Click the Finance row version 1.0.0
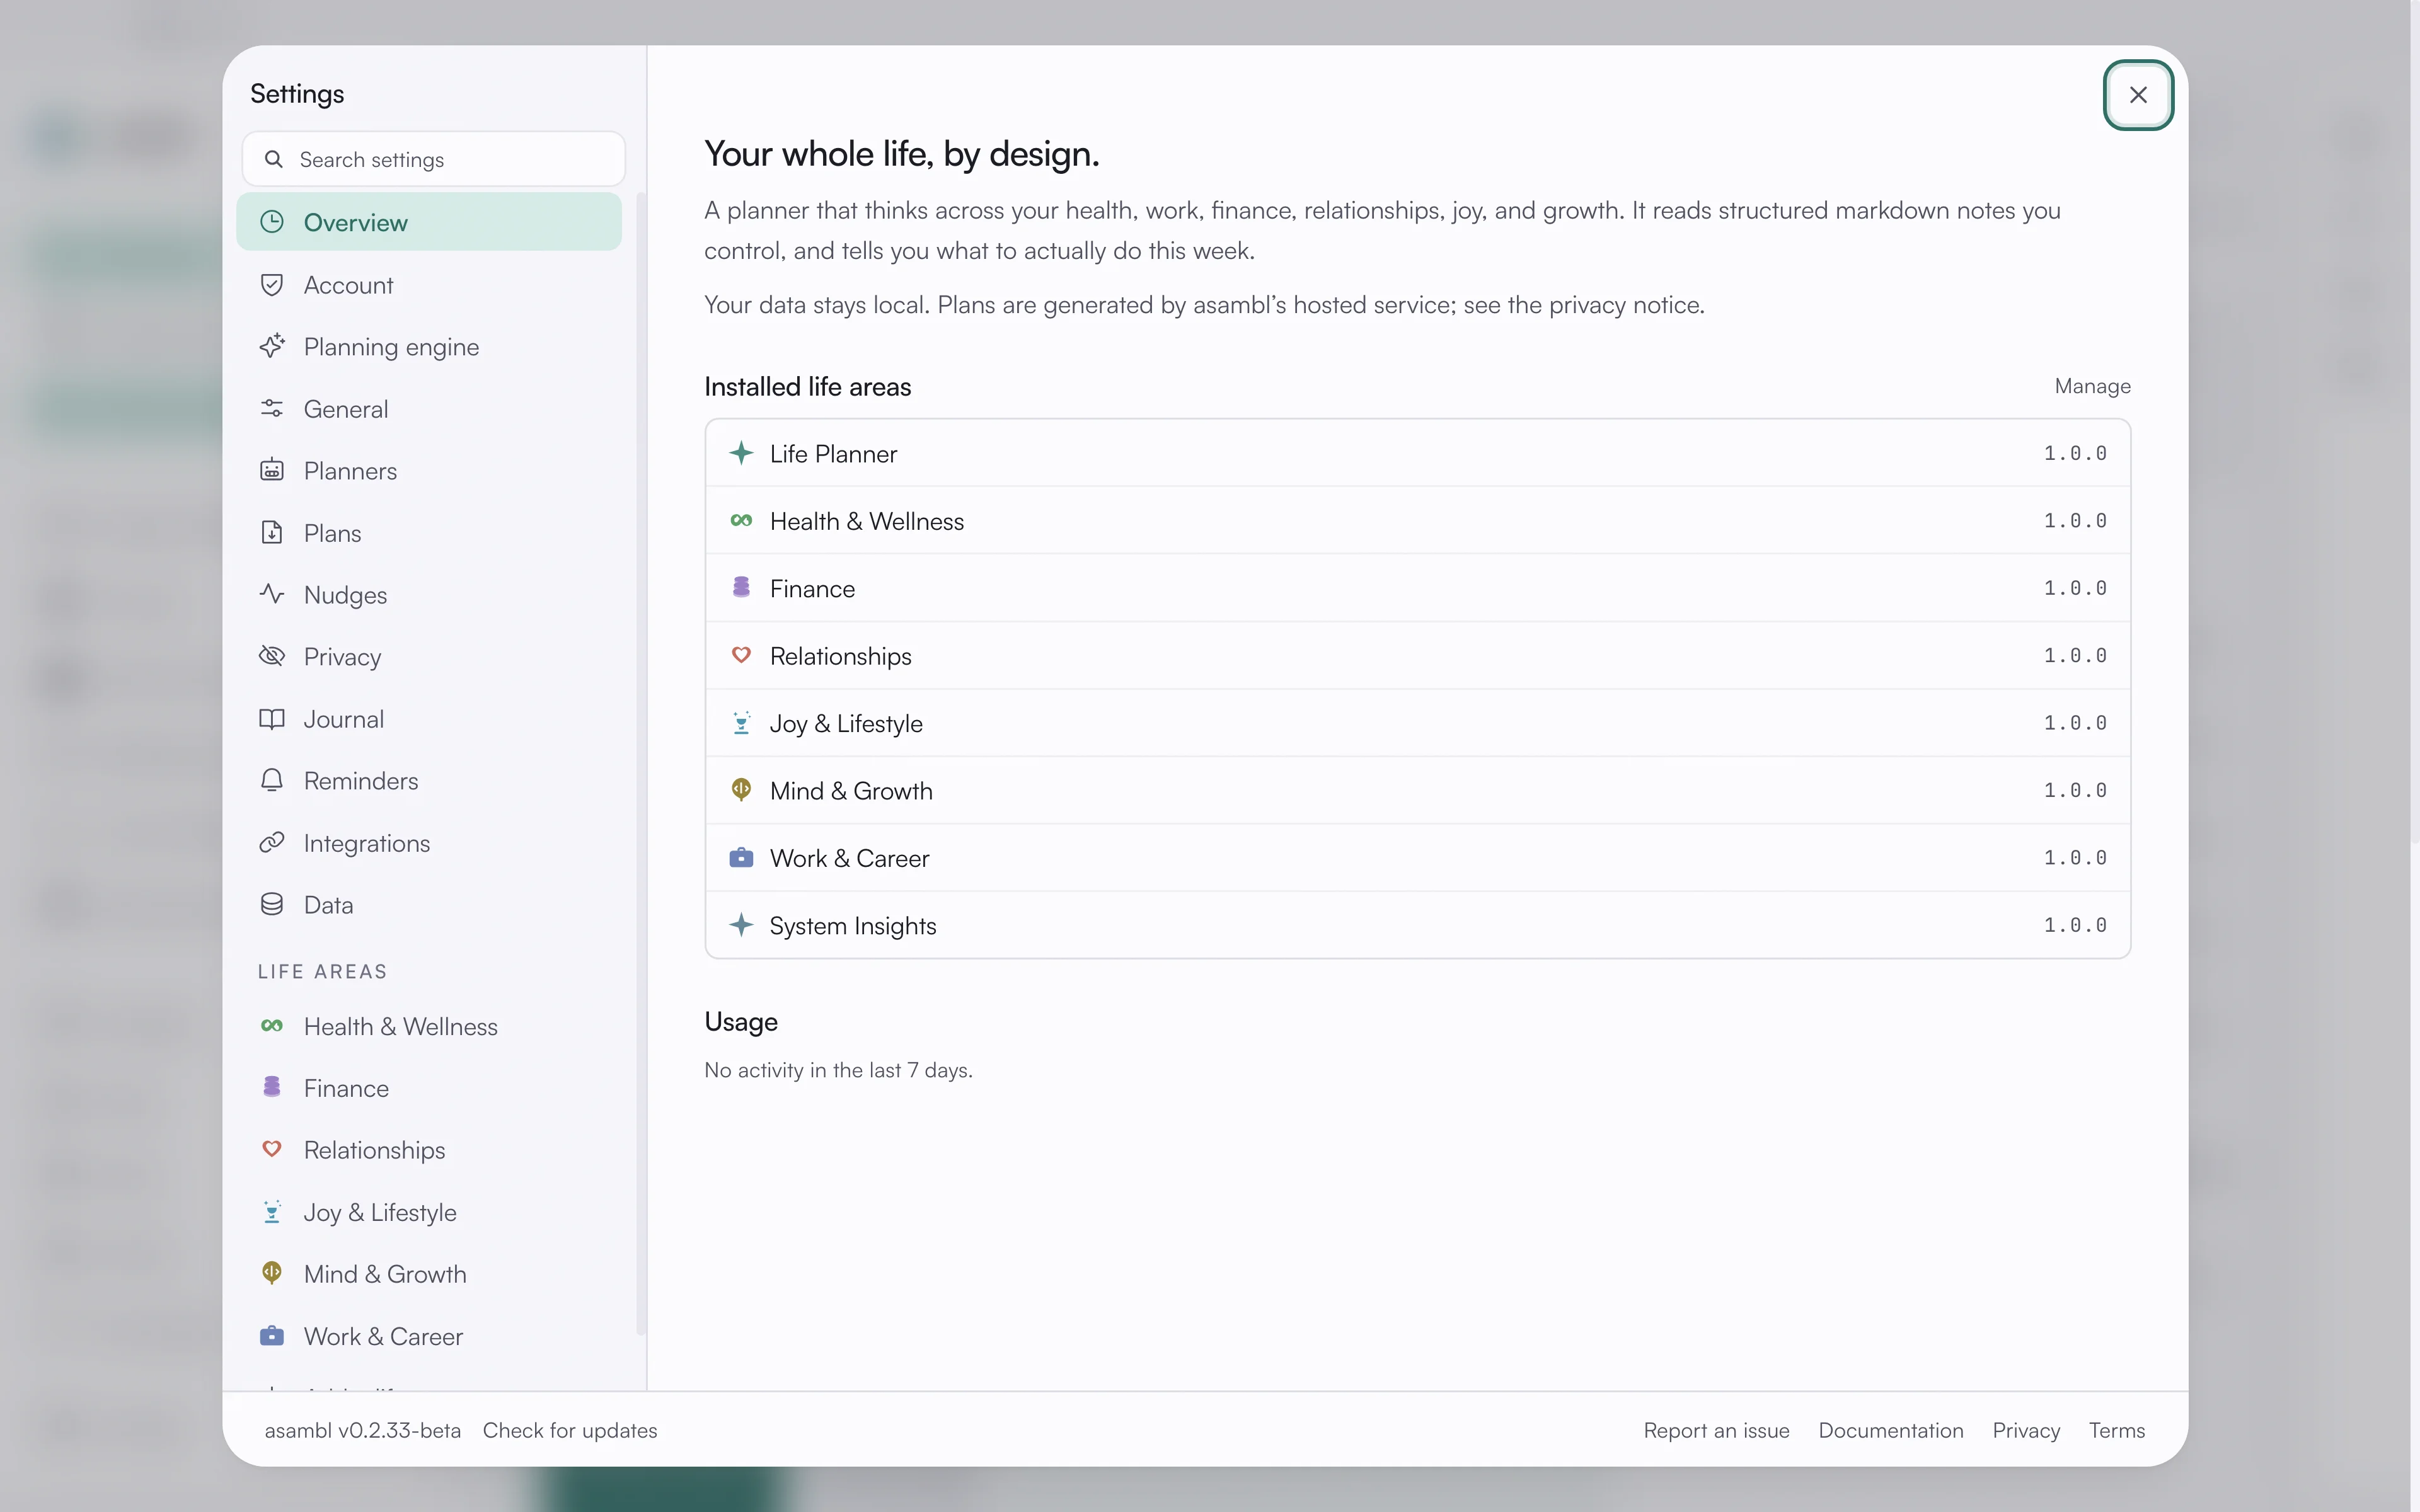 pyautogui.click(x=2075, y=588)
